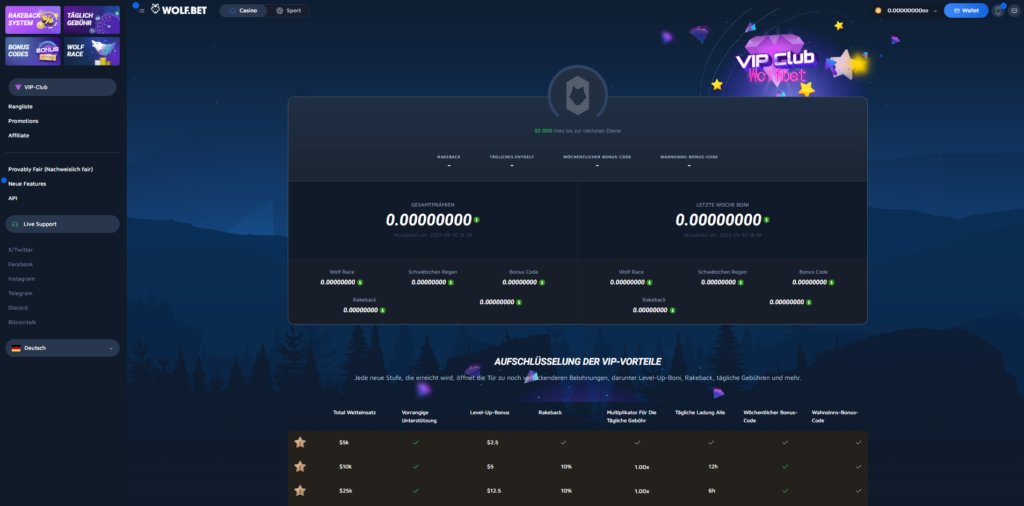The width and height of the screenshot is (1024, 506).
Task: Click the hamburger menu icon beside the logo
Action: pos(141,10)
